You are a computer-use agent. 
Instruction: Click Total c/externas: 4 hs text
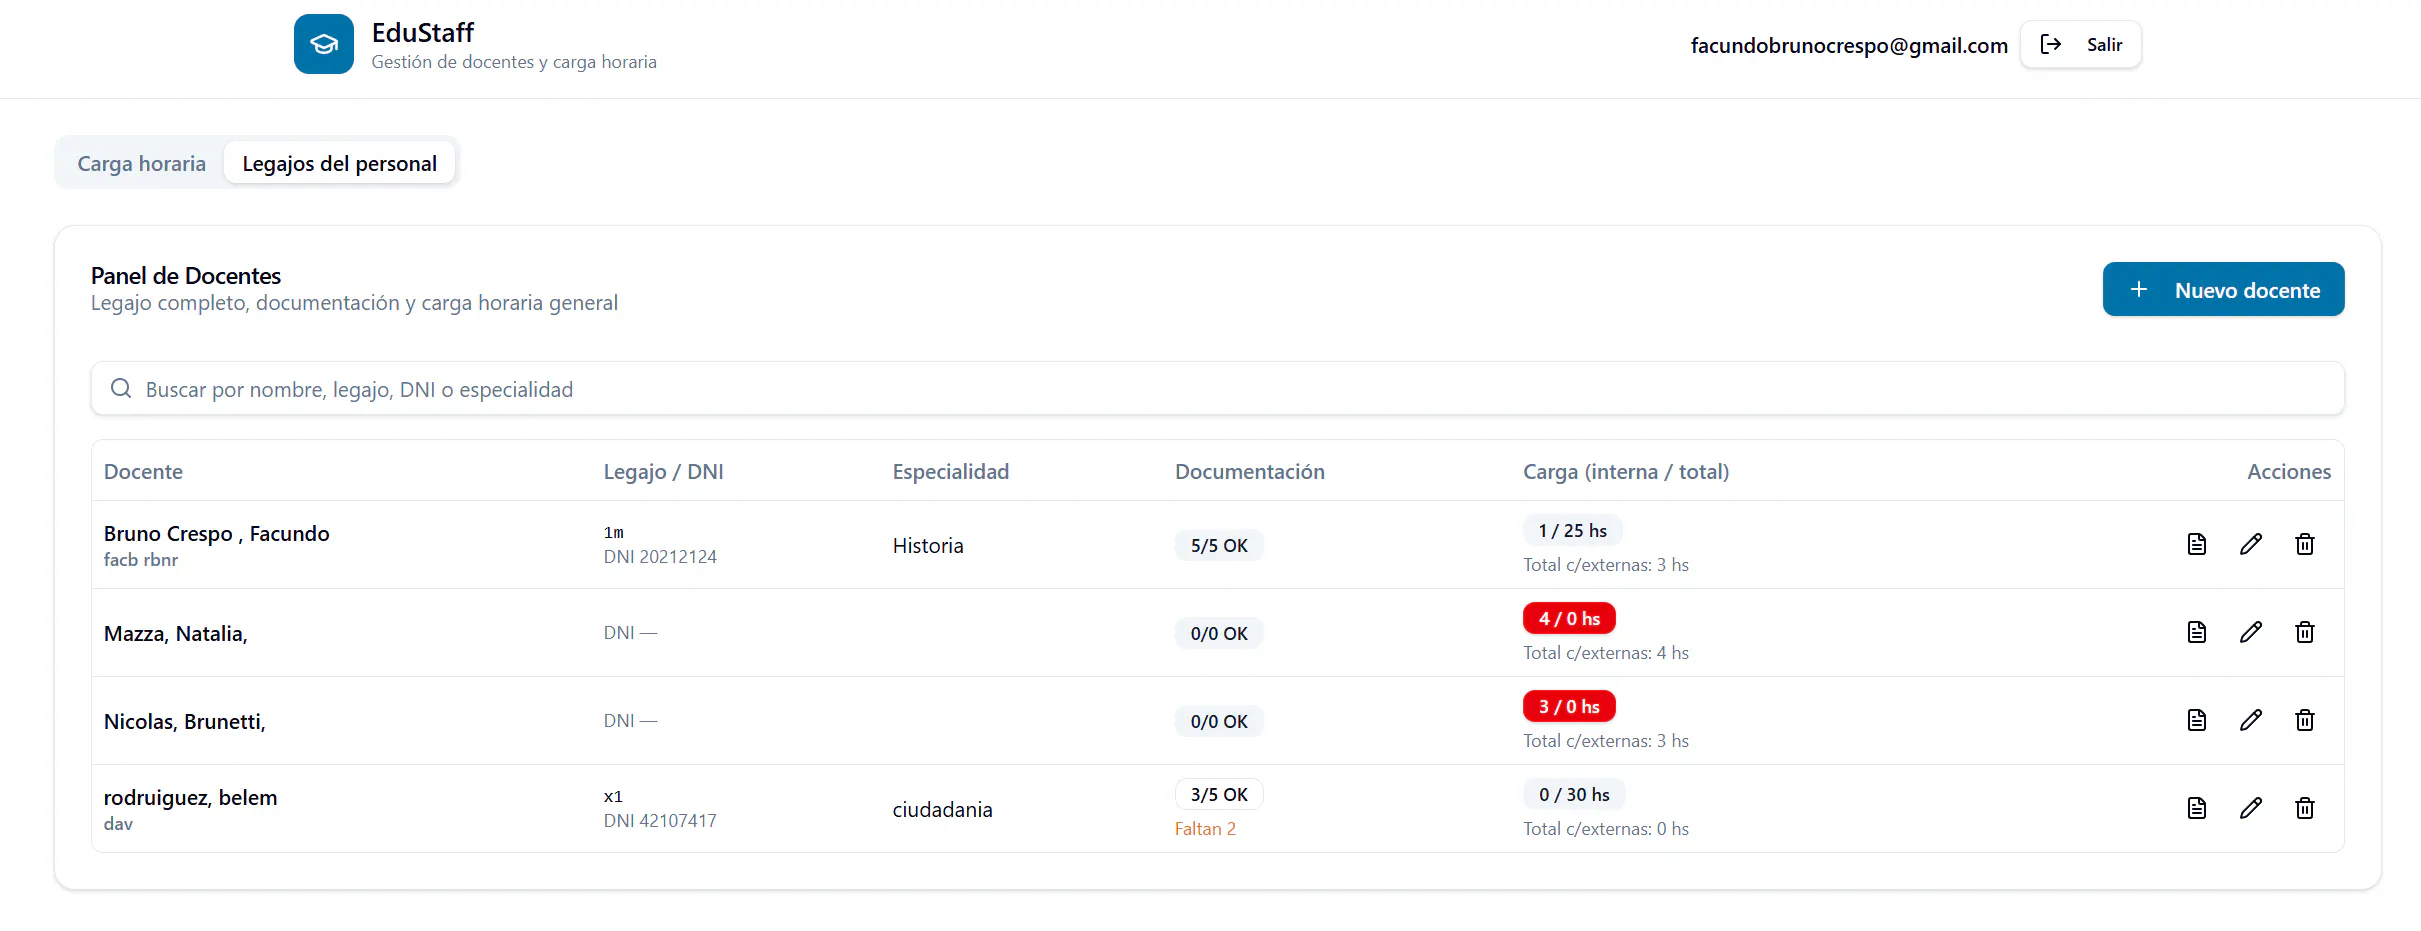coord(1605,652)
